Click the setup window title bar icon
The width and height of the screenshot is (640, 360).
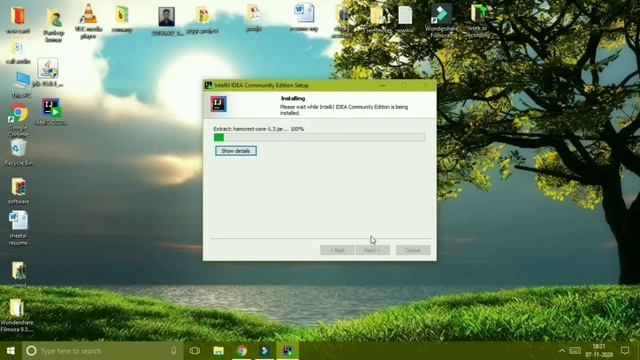pos(208,85)
